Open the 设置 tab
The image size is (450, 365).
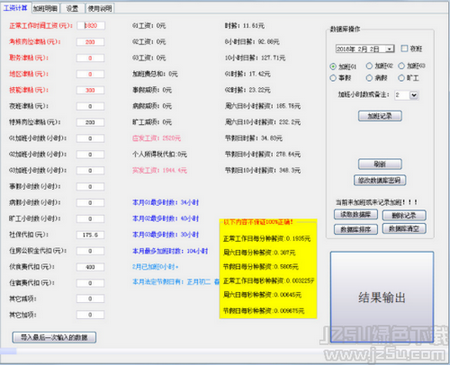tap(72, 8)
